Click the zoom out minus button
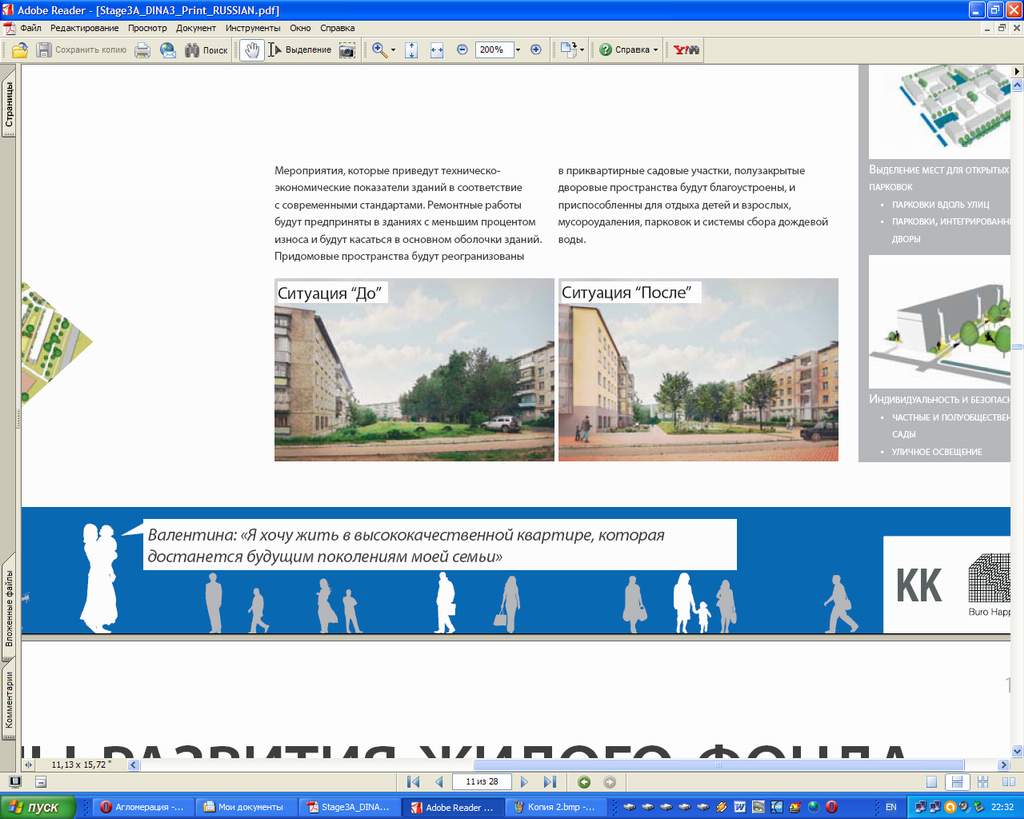Screen dimensions: 1024x819 462,50
